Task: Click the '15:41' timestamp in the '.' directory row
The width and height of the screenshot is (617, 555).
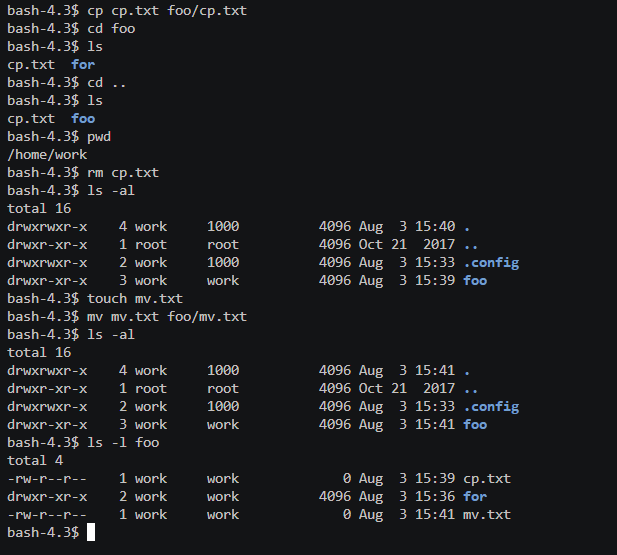Action: point(435,371)
